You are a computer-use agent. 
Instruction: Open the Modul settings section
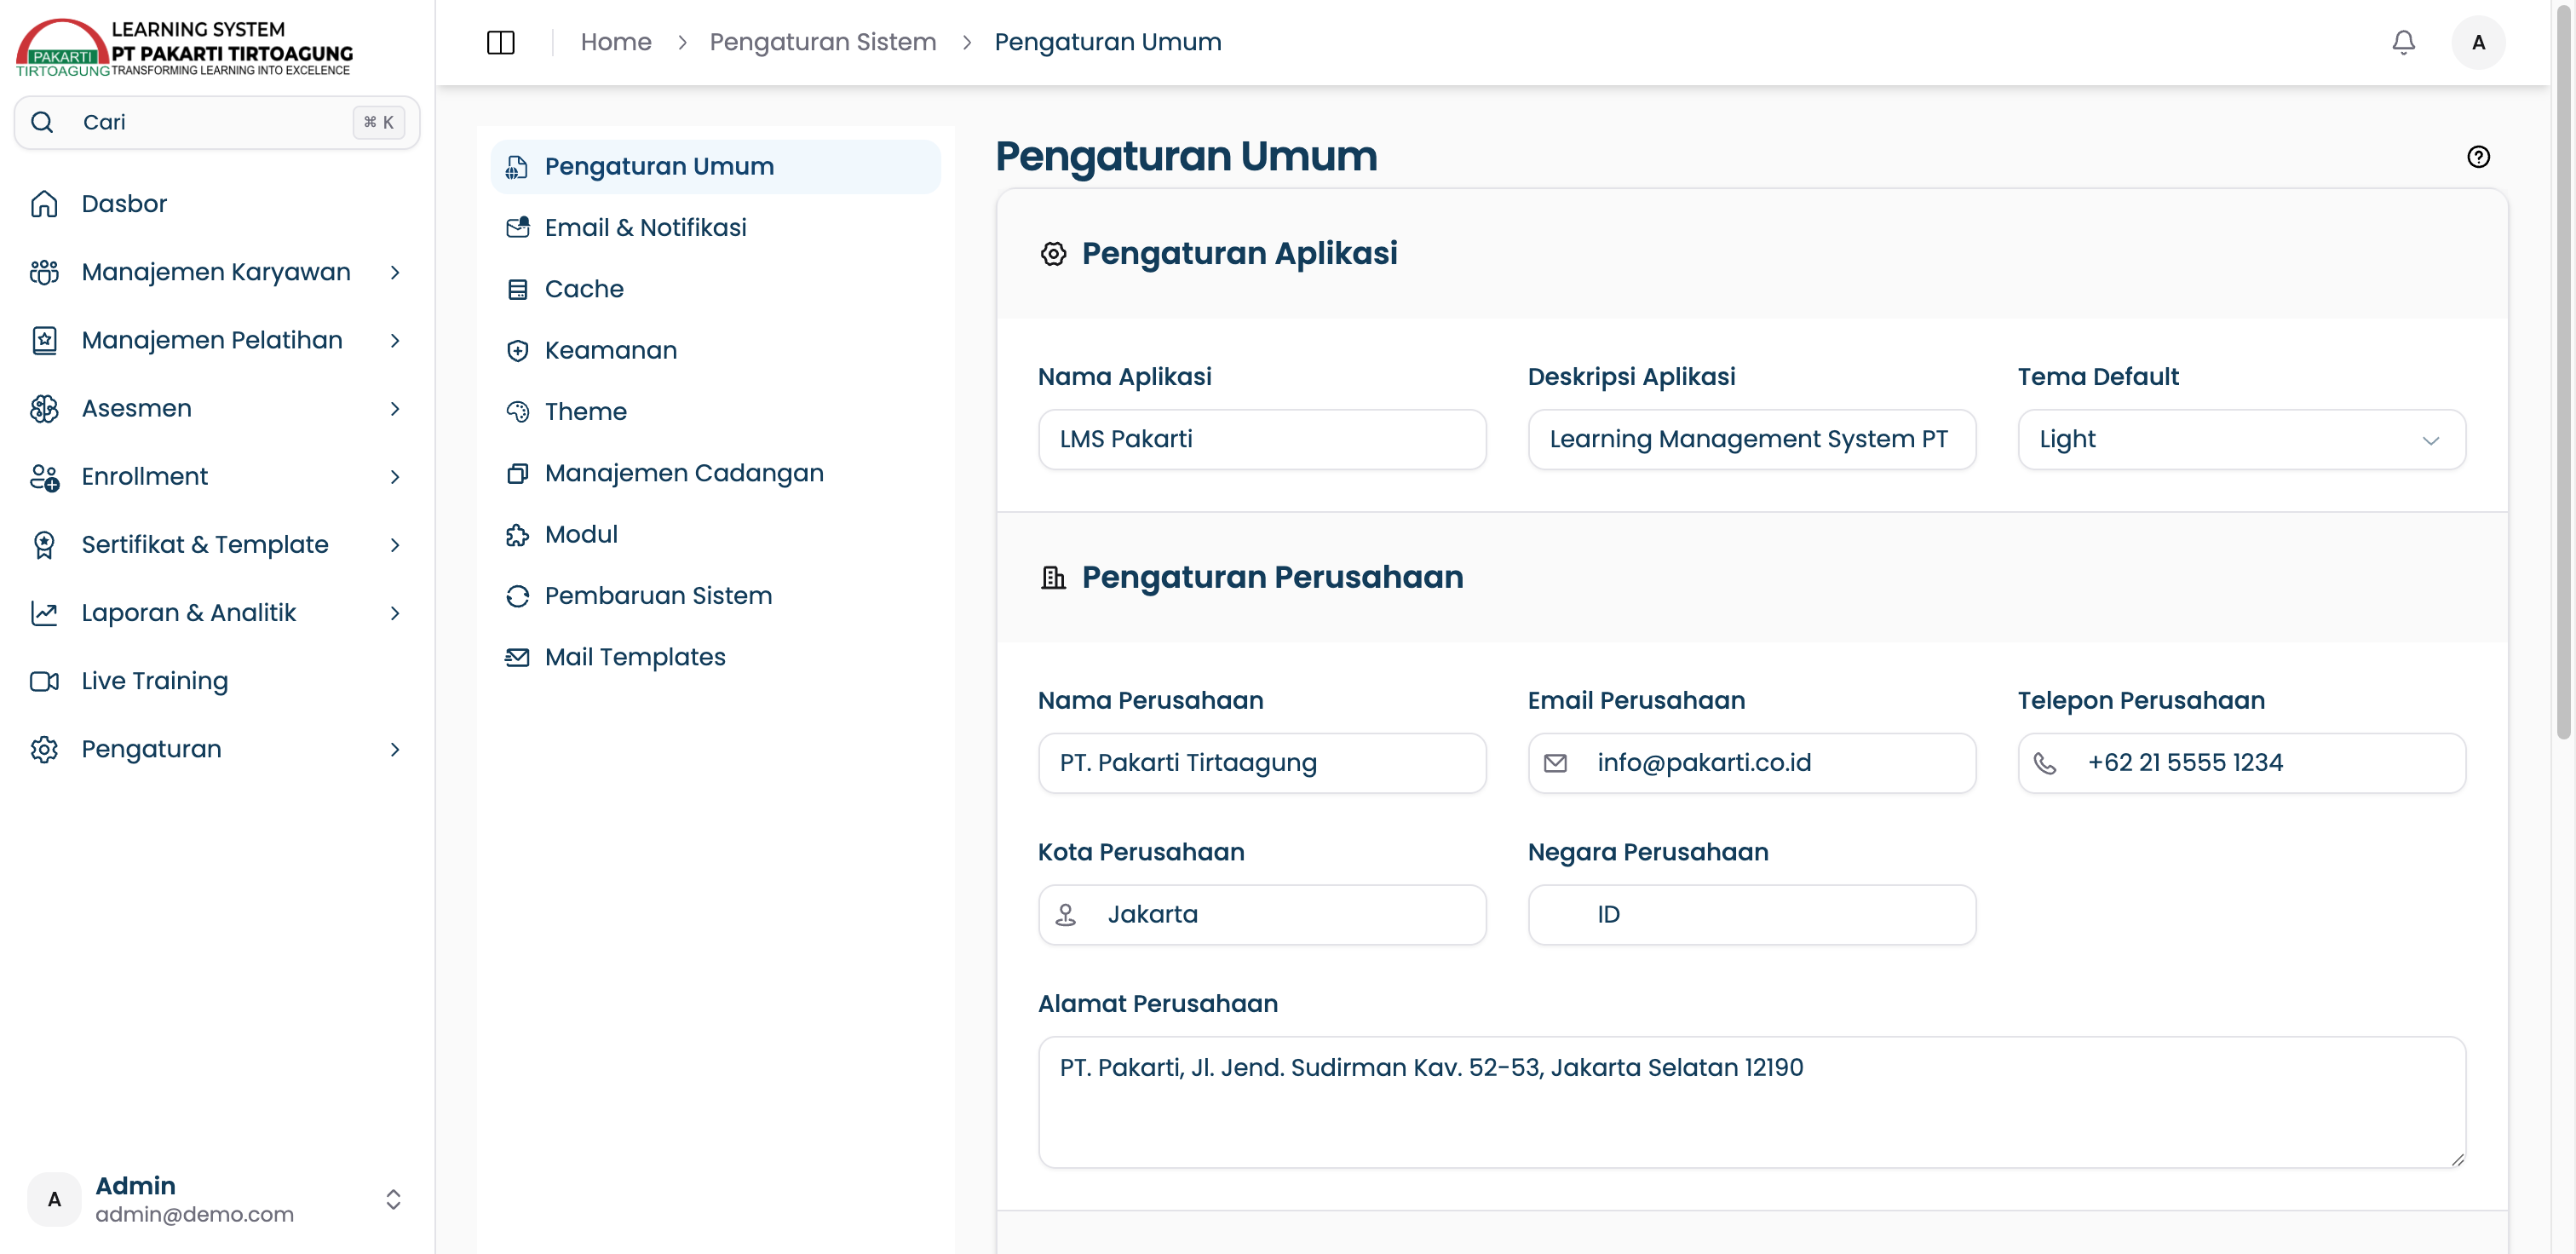coord(715,534)
